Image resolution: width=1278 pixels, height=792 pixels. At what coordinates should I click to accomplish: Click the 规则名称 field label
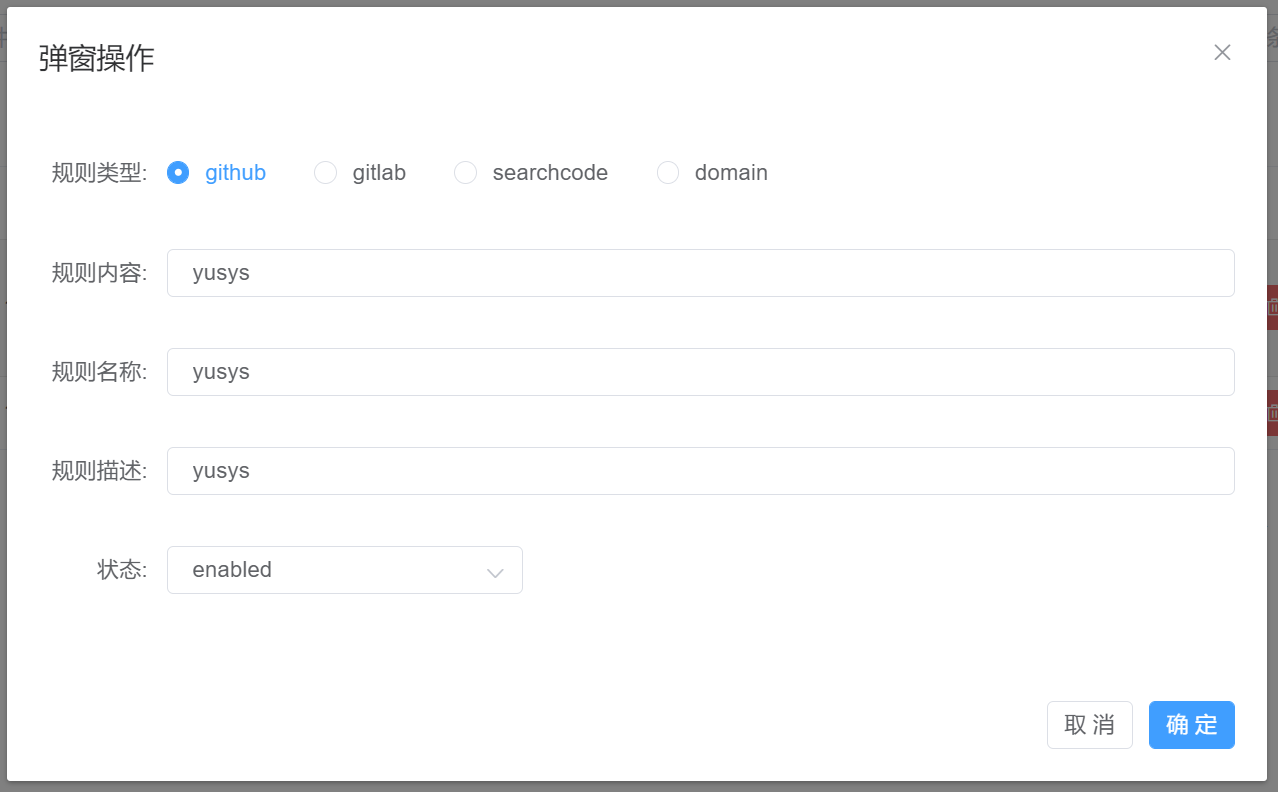[99, 372]
